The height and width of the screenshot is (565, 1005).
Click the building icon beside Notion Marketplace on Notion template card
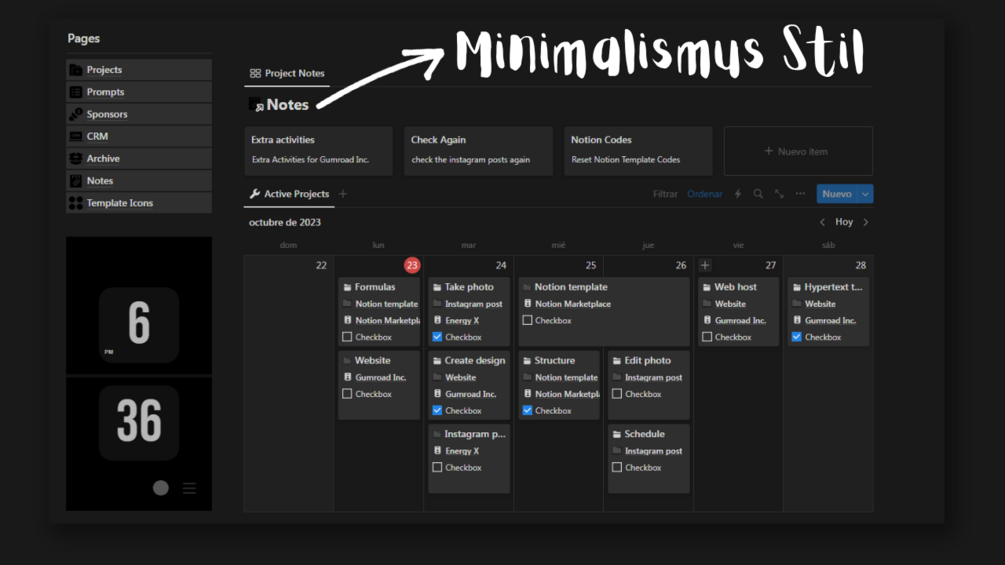(527, 304)
